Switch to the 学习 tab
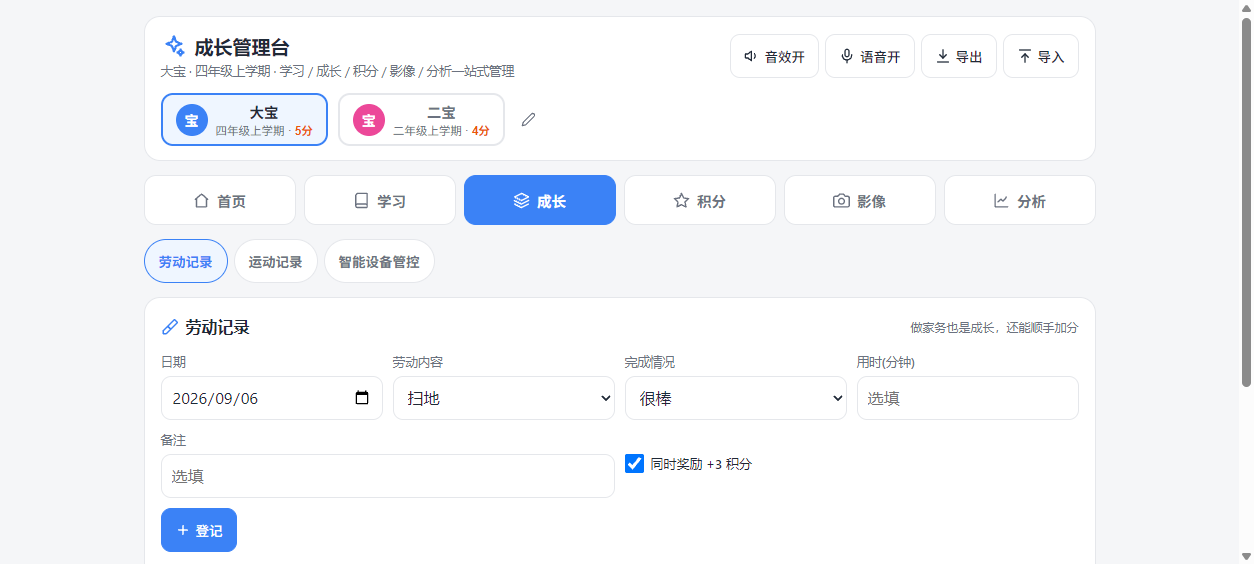Screen dimensions: 1254x564 380,200
